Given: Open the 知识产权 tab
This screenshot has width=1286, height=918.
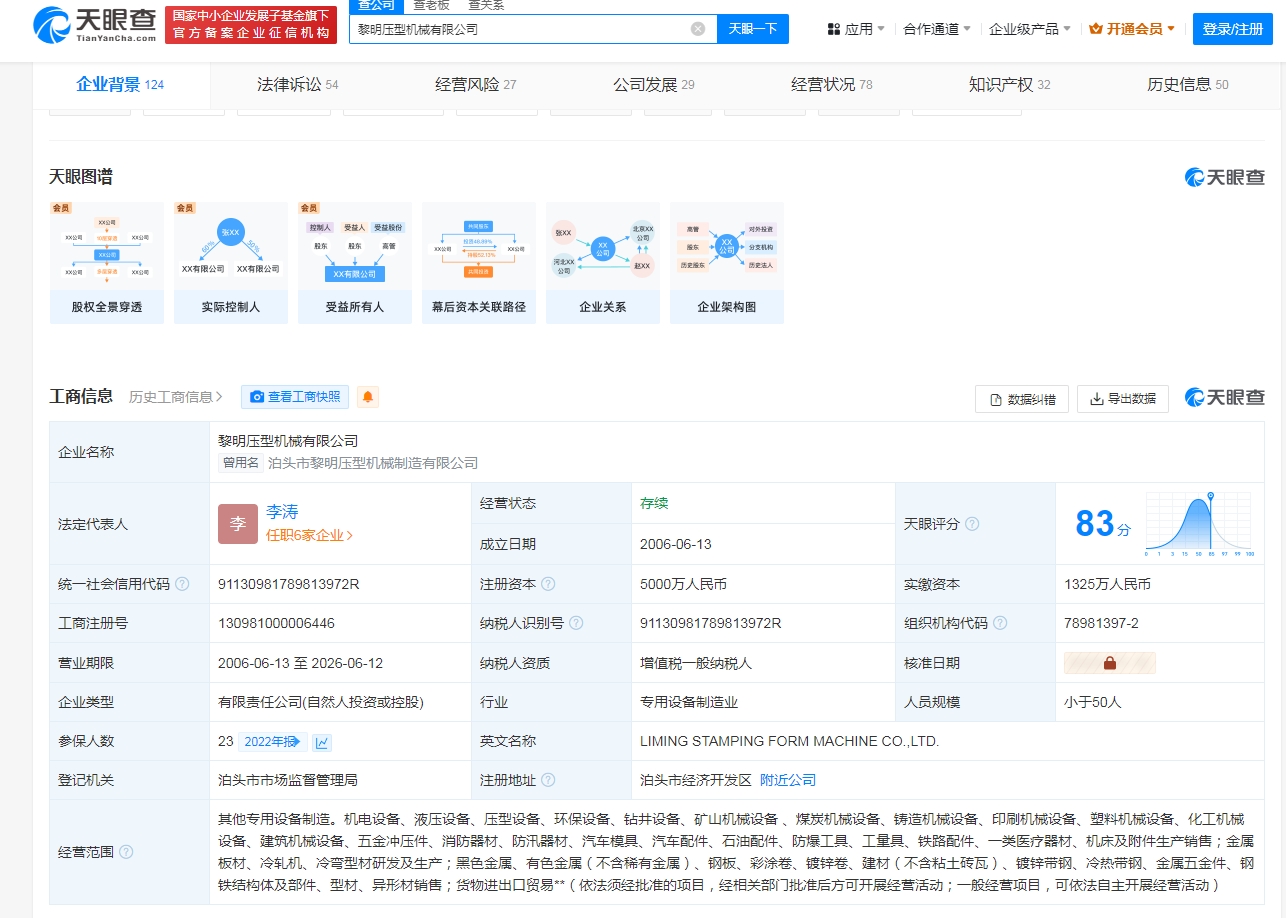Looking at the screenshot, I should (1009, 85).
